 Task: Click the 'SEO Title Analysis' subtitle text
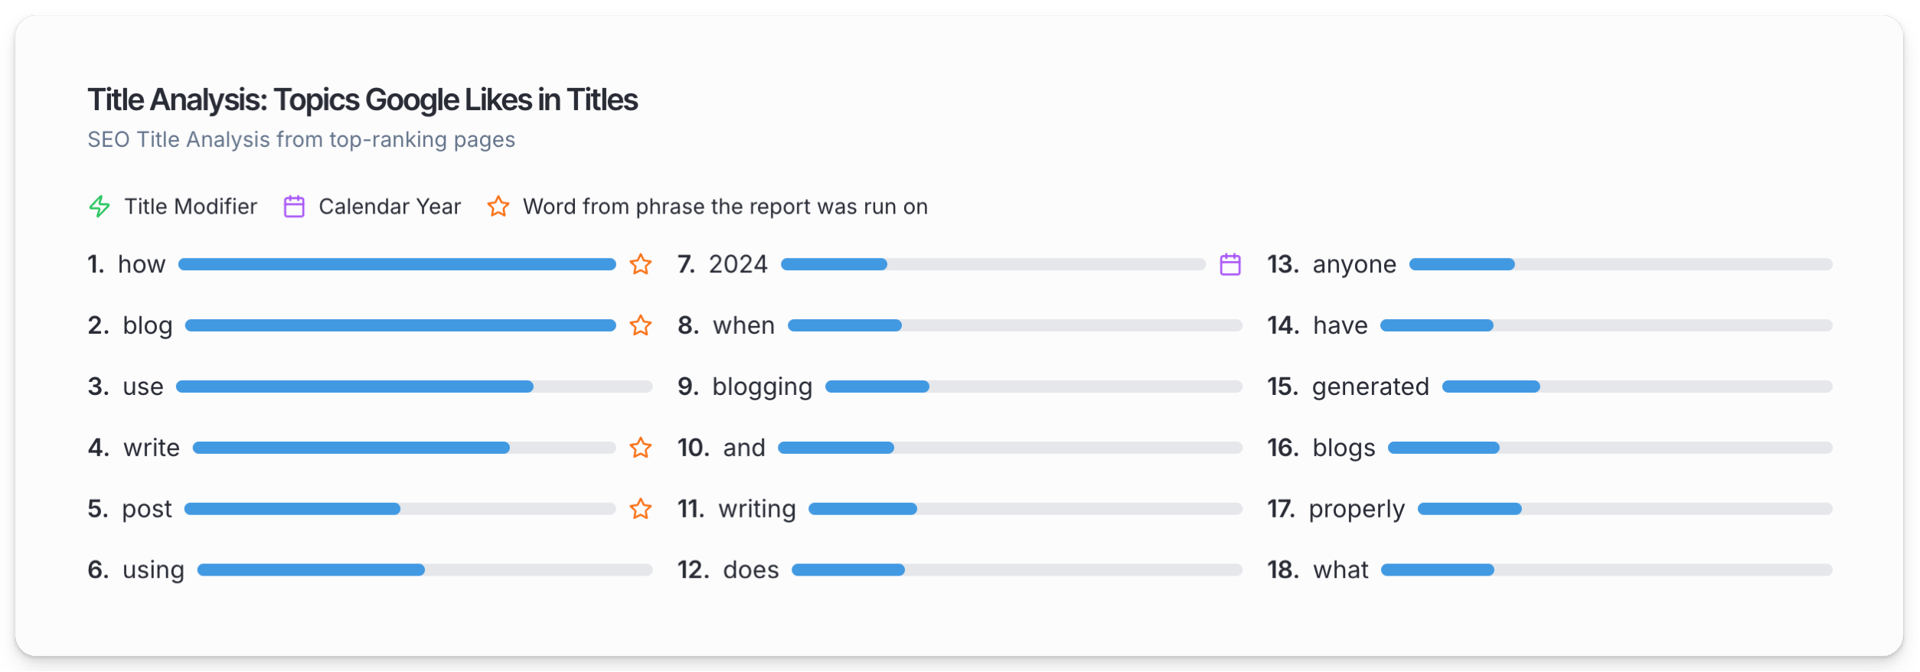[x=301, y=139]
